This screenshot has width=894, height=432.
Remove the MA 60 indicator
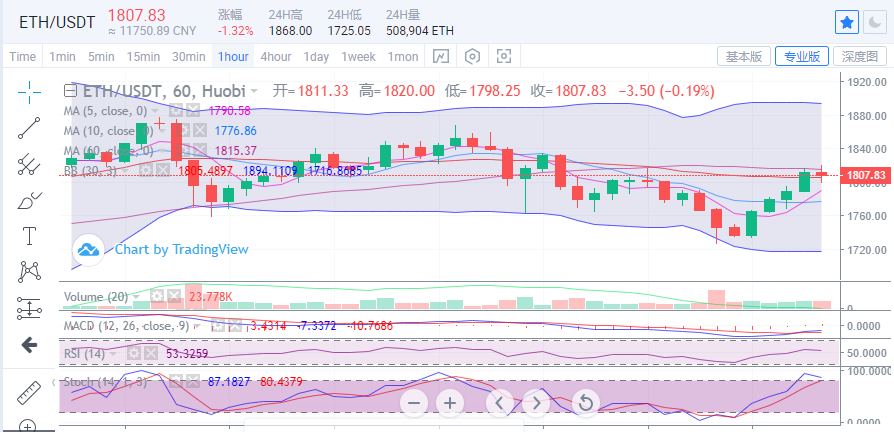click(198, 150)
